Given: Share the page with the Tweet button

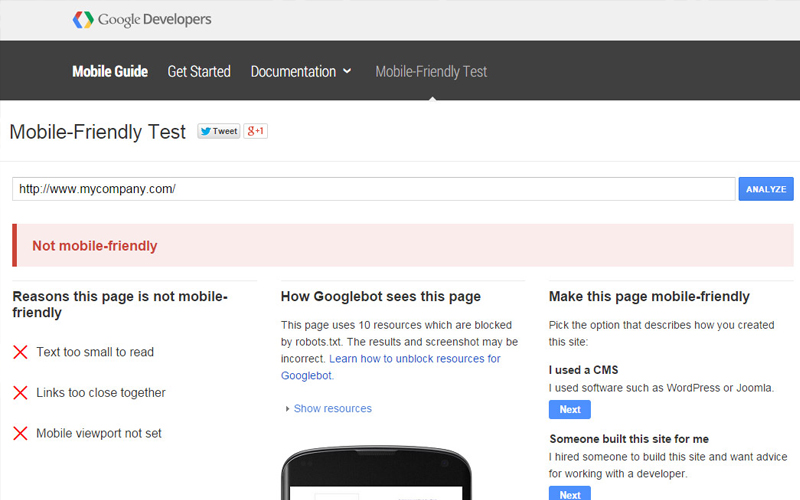Looking at the screenshot, I should 218,131.
